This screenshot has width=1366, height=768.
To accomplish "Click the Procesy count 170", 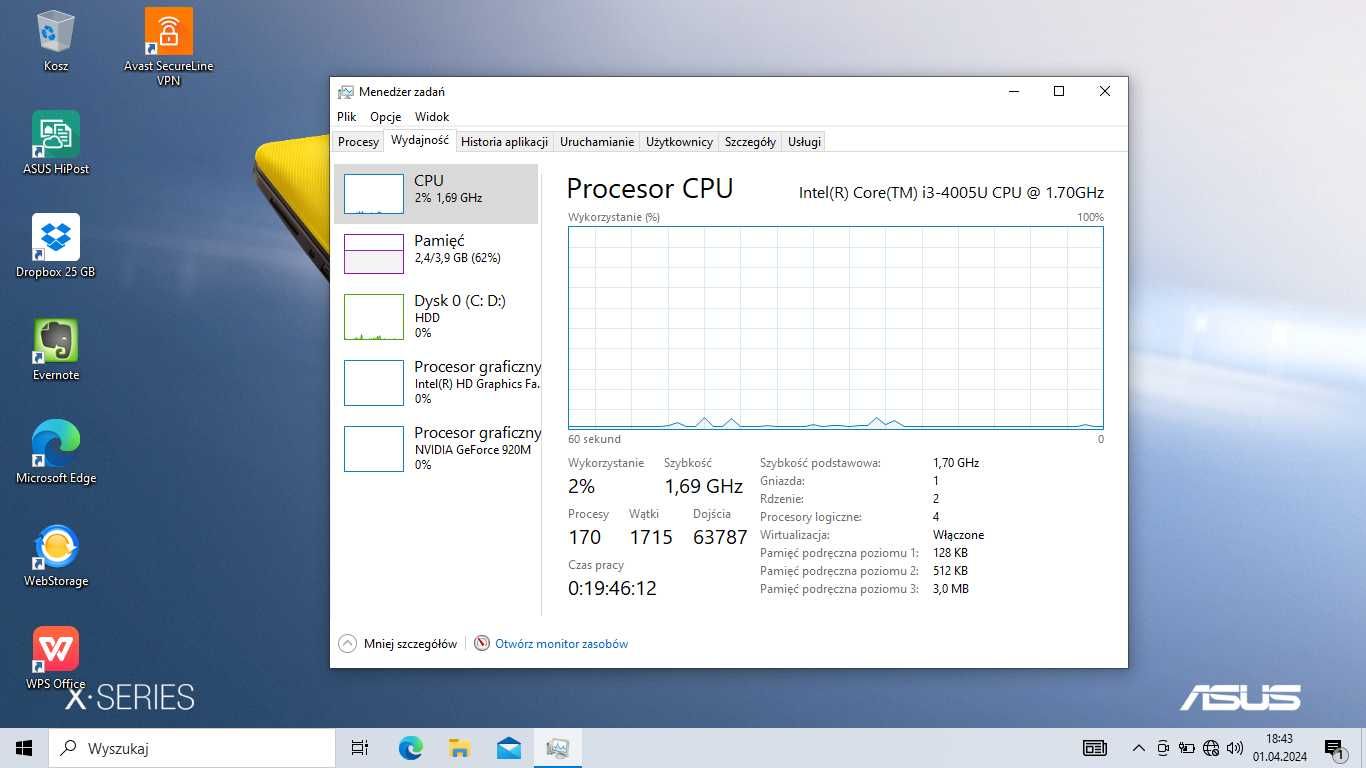I will click(x=584, y=537).
